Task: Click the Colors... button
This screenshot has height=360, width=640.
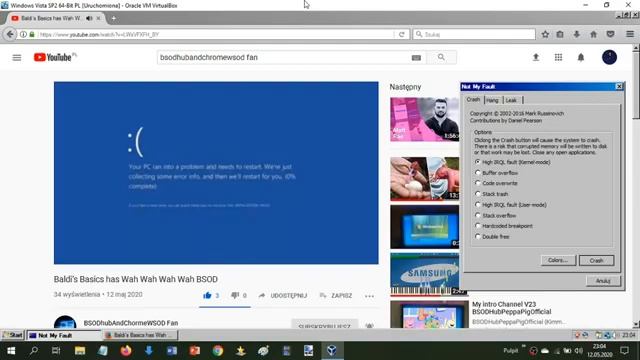Action: tap(558, 260)
